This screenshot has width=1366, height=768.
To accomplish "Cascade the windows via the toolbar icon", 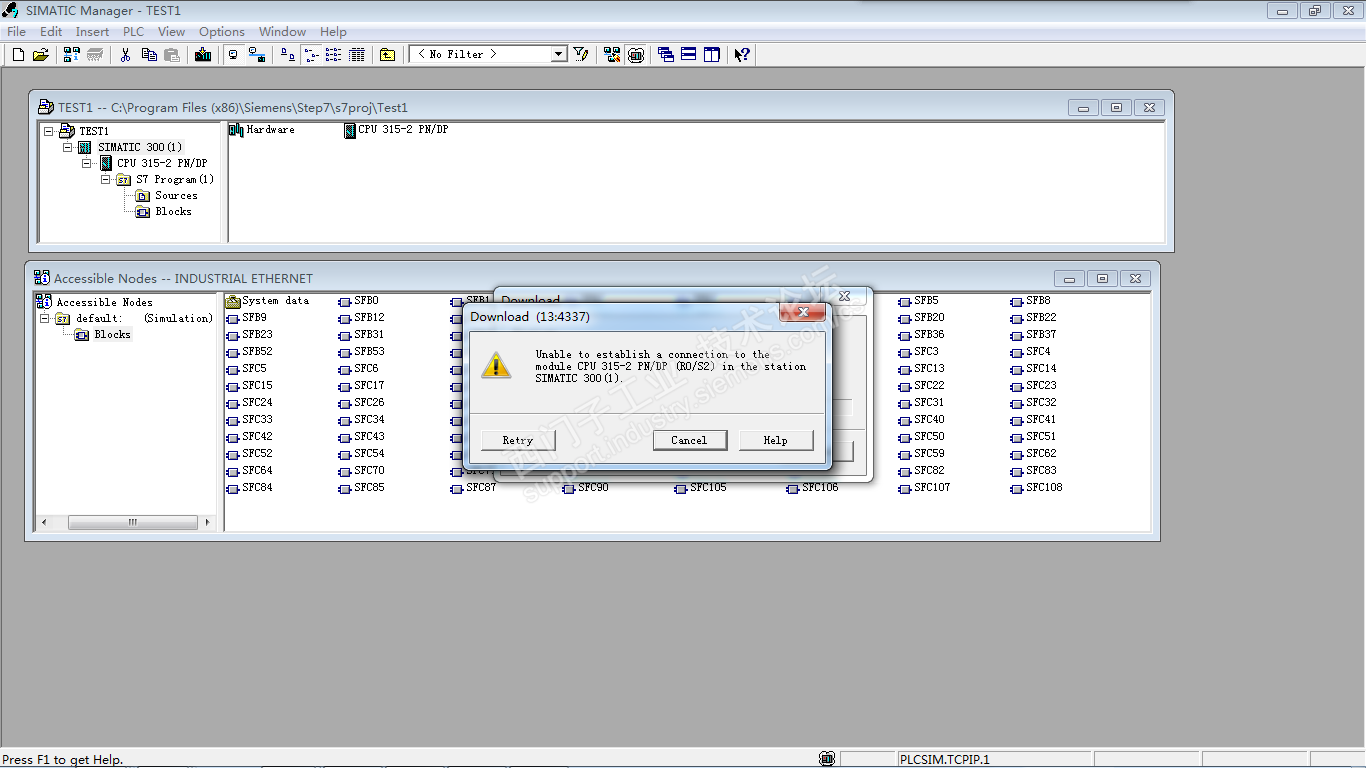I will [x=666, y=55].
